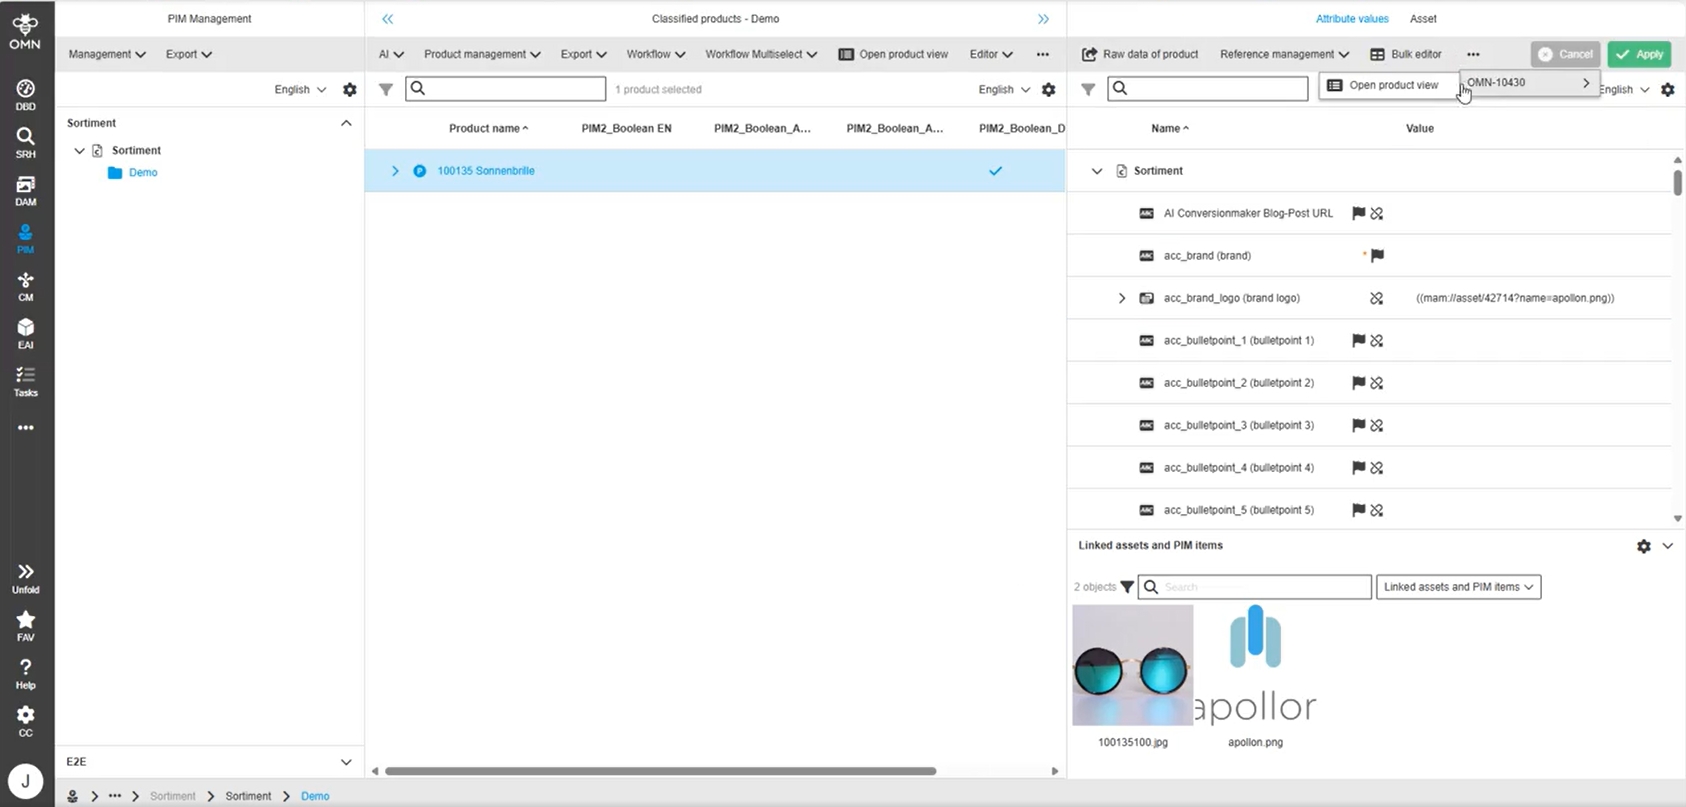Open the Tasks sidebar icon
Image resolution: width=1686 pixels, height=807 pixels.
click(25, 381)
